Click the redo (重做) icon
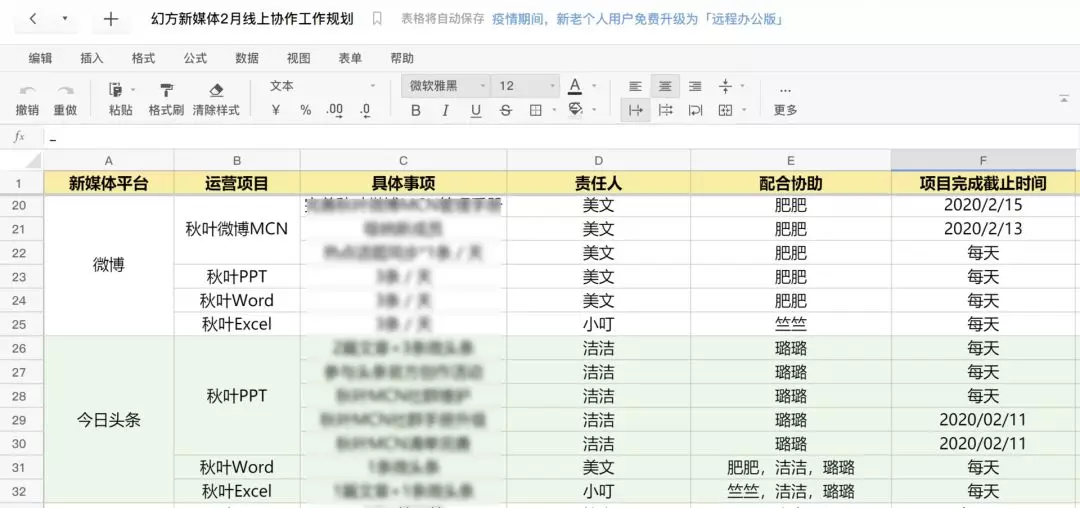Image resolution: width=1080 pixels, height=508 pixels. click(x=65, y=90)
